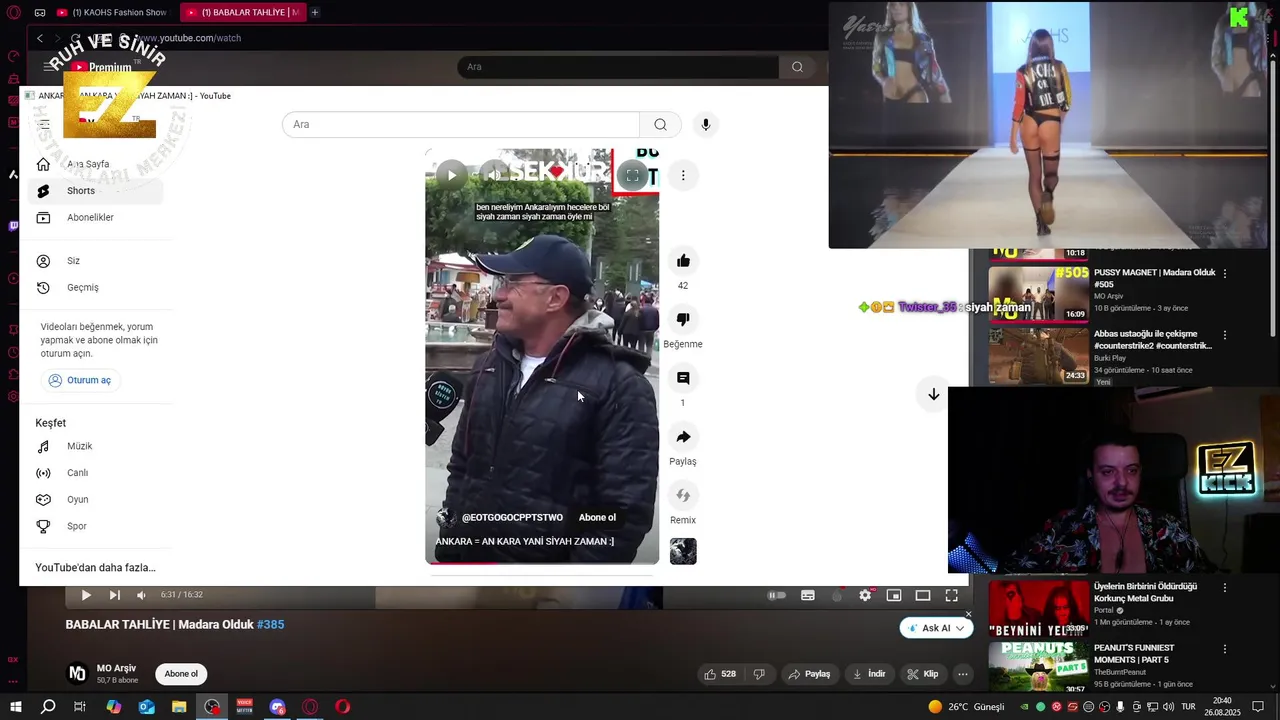This screenshot has height=720, width=1280.
Task: Open the MO Arşiv channel avatar
Action: coord(77,674)
